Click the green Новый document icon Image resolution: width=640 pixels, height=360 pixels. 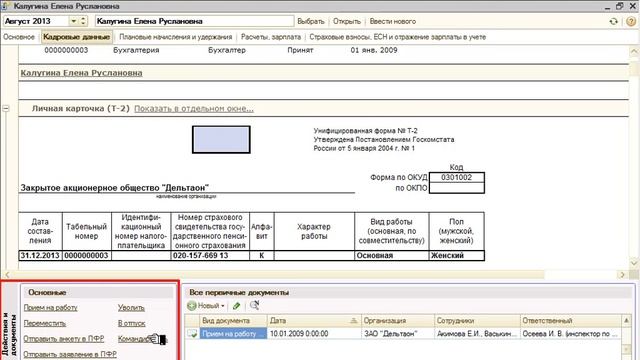191,305
